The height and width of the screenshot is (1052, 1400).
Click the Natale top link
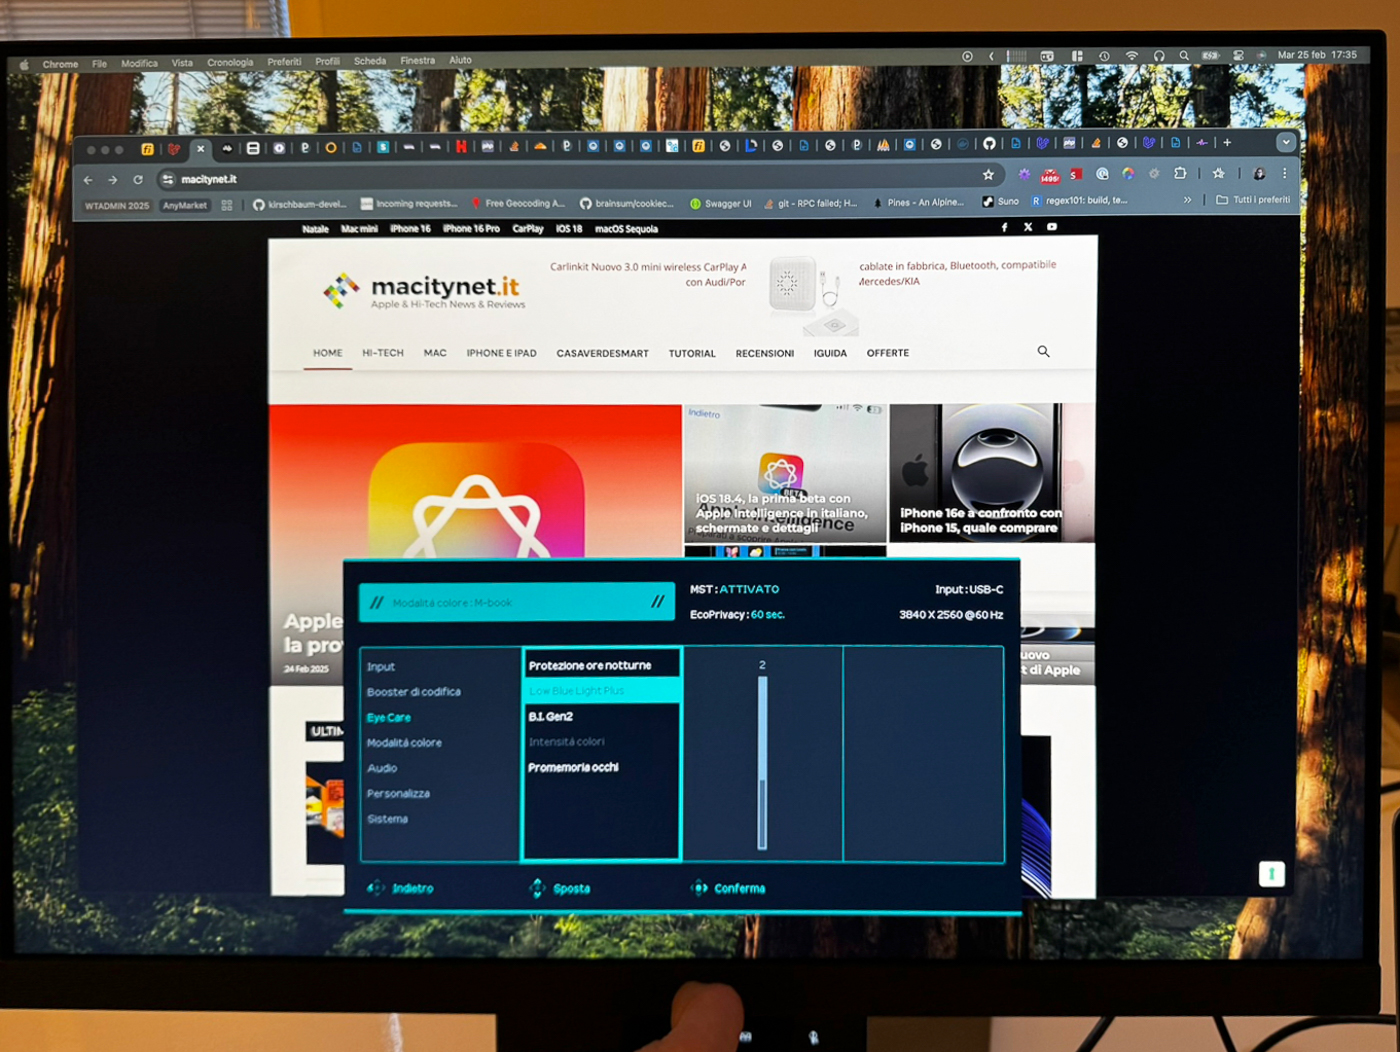point(315,229)
